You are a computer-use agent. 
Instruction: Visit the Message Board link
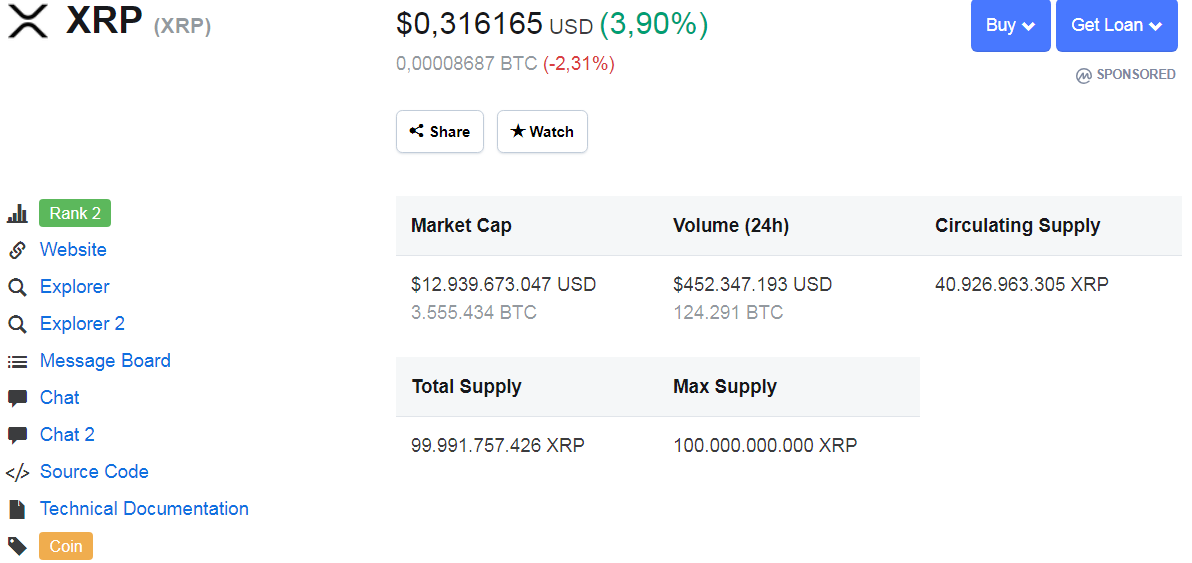(105, 361)
